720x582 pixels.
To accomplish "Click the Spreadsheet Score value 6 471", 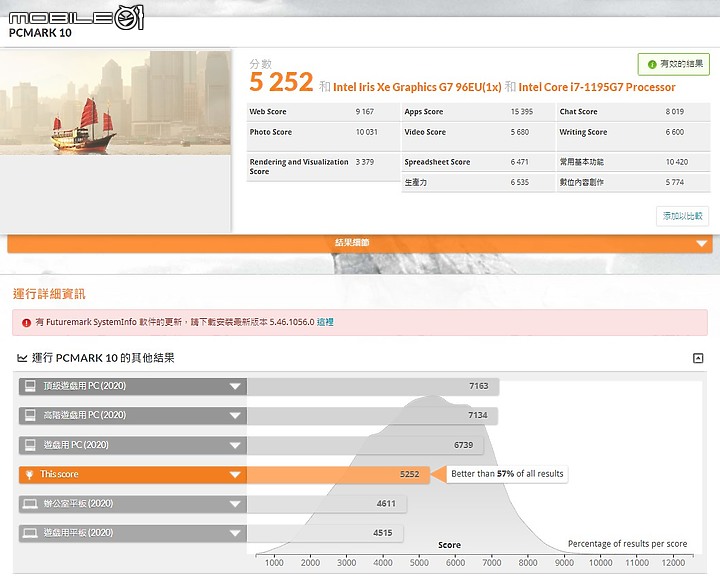I will click(x=519, y=162).
